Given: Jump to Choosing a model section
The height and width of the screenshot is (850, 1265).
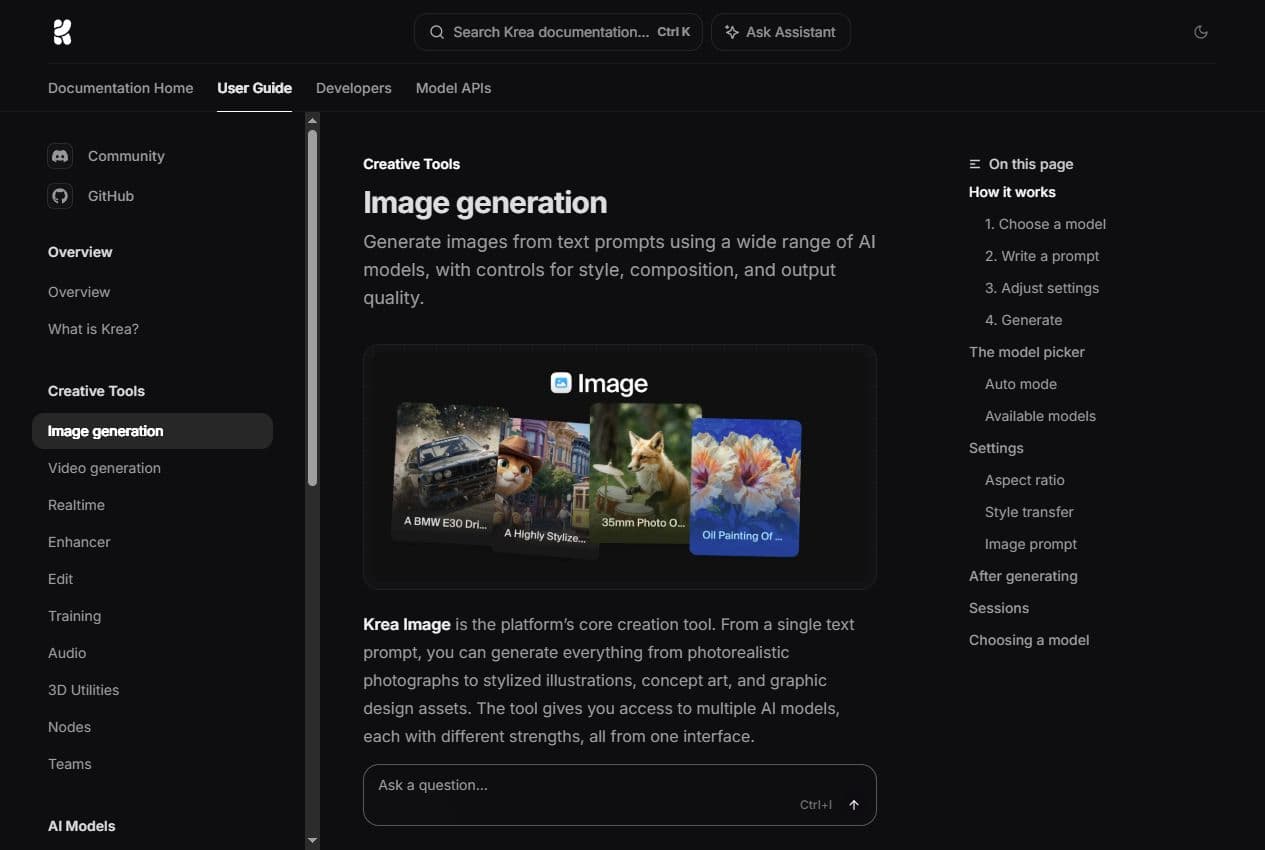Looking at the screenshot, I should pos(1029,640).
